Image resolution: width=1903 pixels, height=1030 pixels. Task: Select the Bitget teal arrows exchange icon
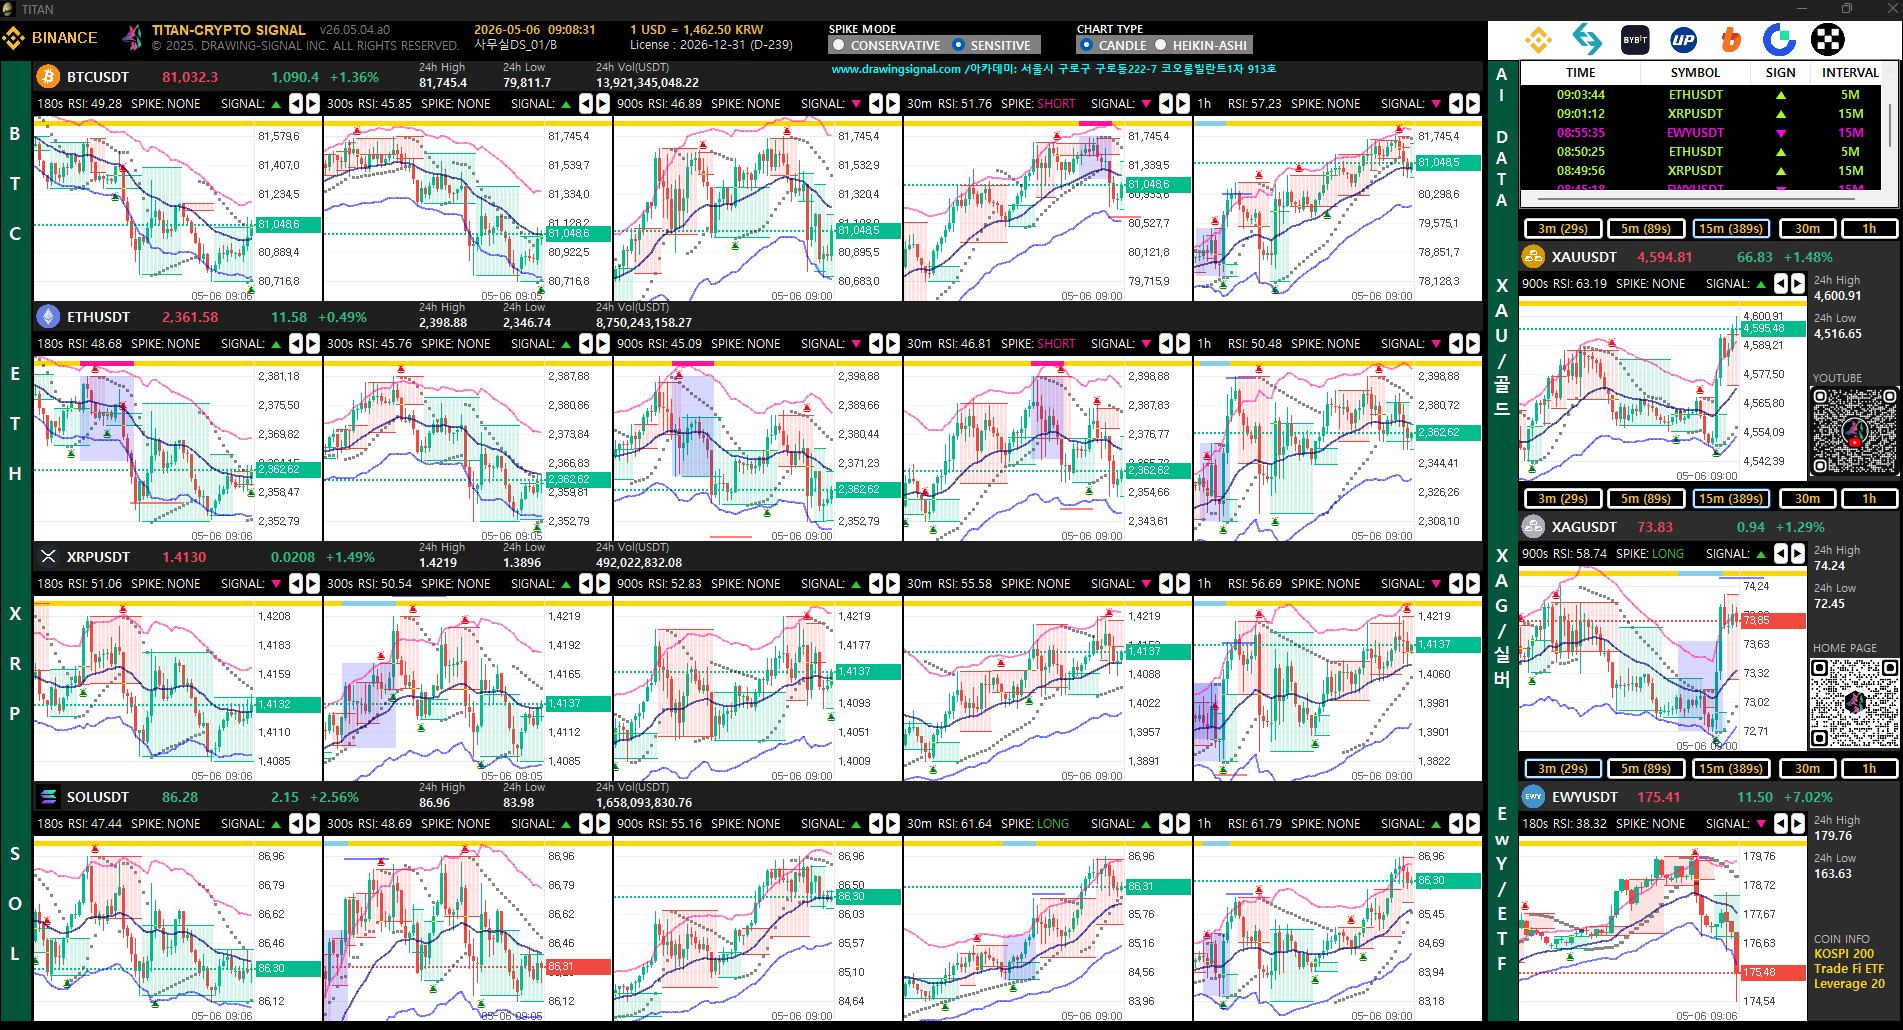click(1587, 40)
